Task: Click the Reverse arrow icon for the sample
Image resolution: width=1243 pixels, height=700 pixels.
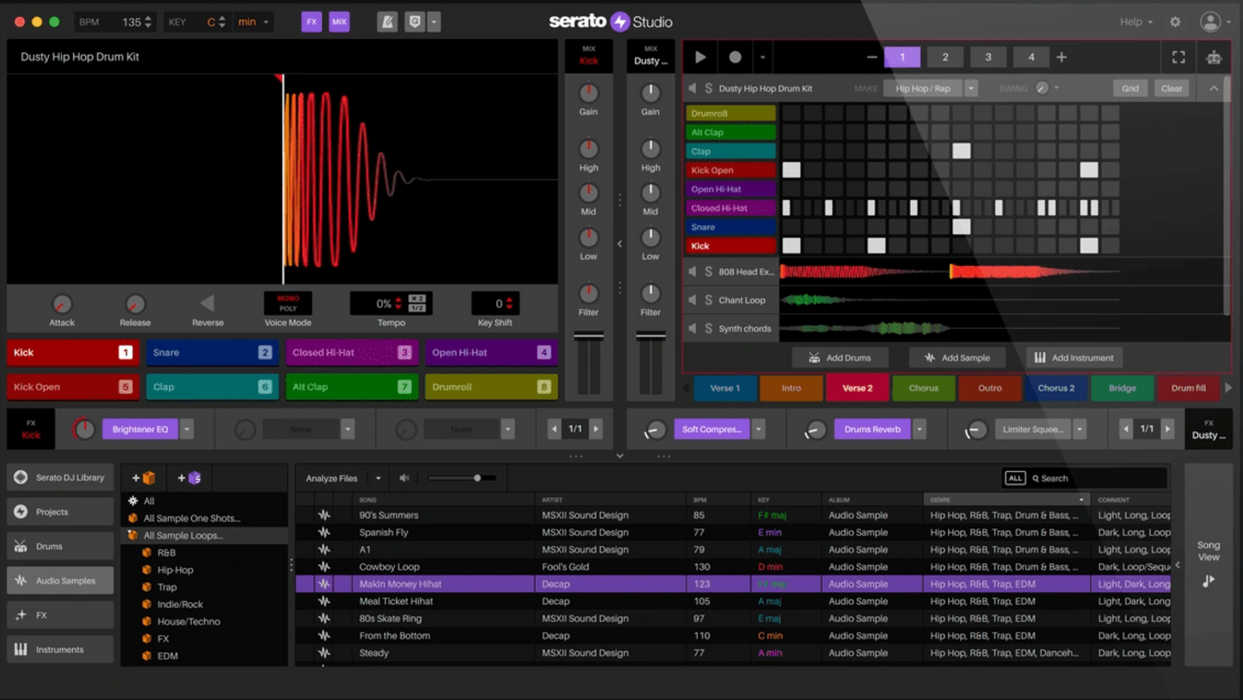Action: [207, 303]
